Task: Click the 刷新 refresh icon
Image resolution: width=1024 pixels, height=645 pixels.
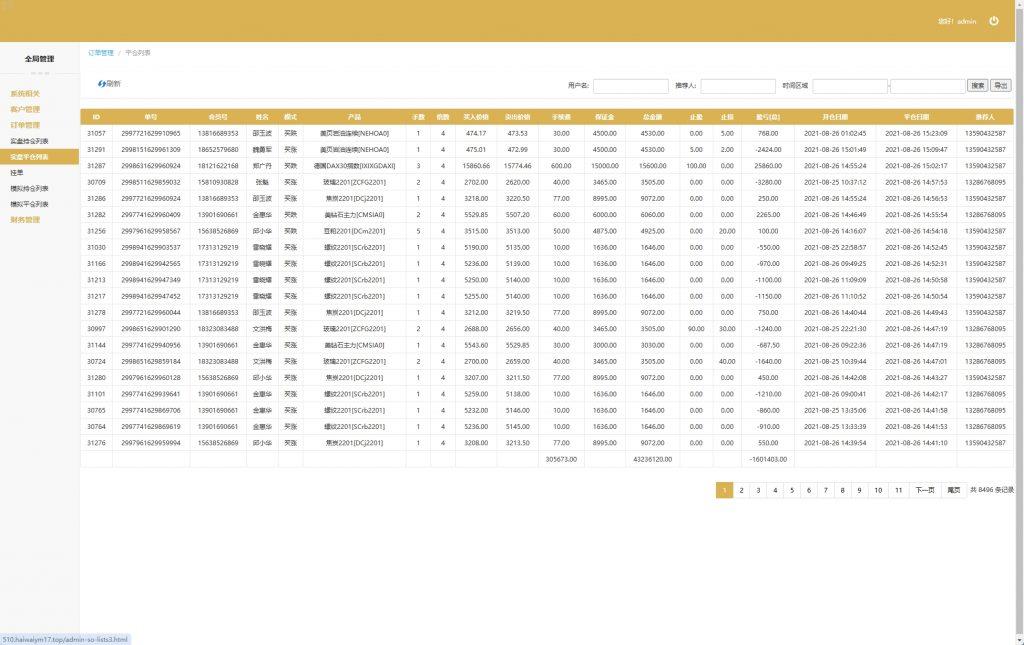Action: tap(102, 84)
